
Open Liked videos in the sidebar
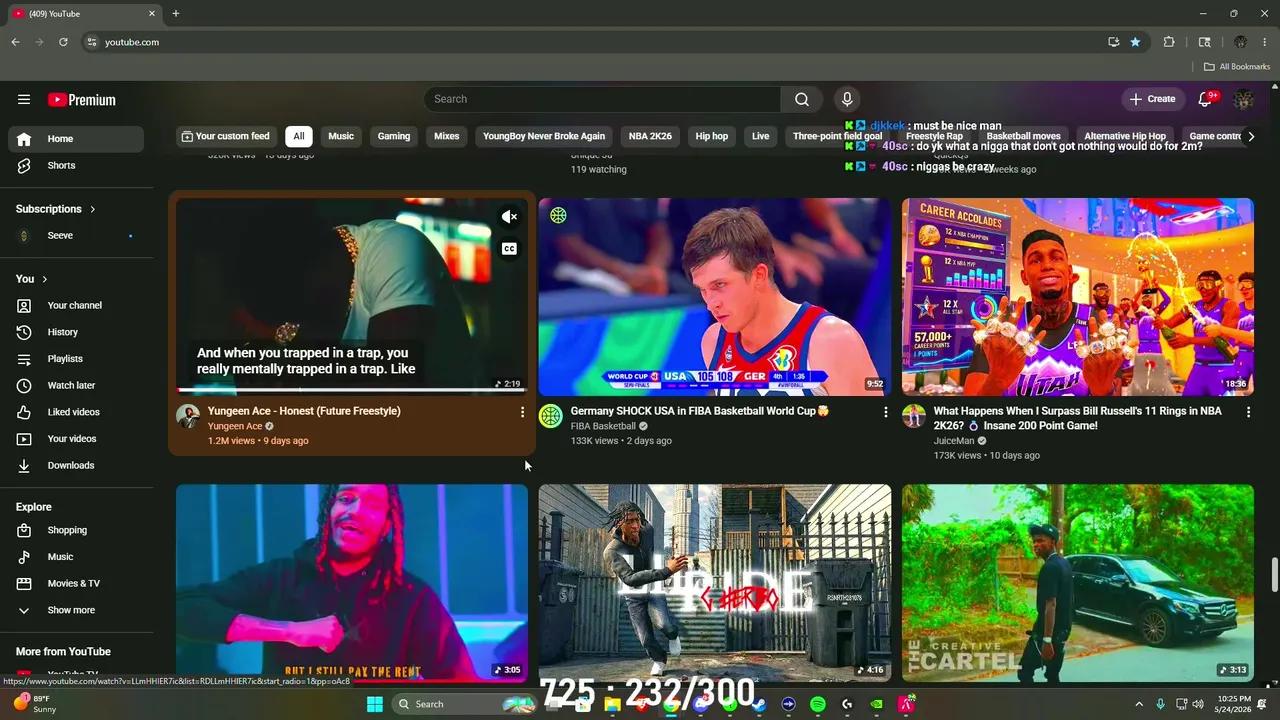pos(76,412)
